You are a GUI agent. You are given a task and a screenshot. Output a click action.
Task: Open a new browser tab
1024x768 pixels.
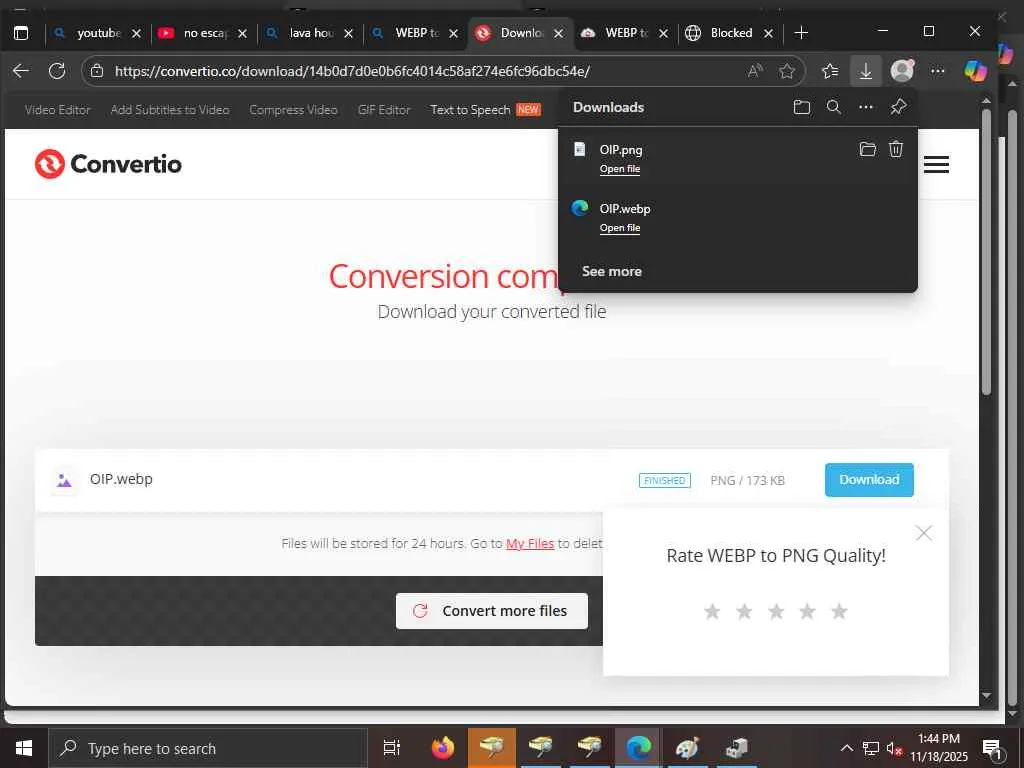point(801,33)
